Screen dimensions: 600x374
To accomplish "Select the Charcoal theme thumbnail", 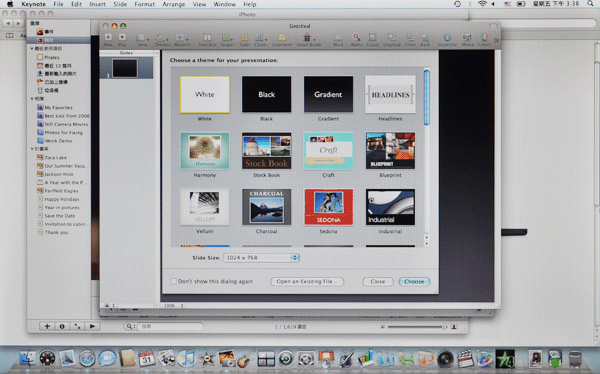I will click(x=266, y=207).
